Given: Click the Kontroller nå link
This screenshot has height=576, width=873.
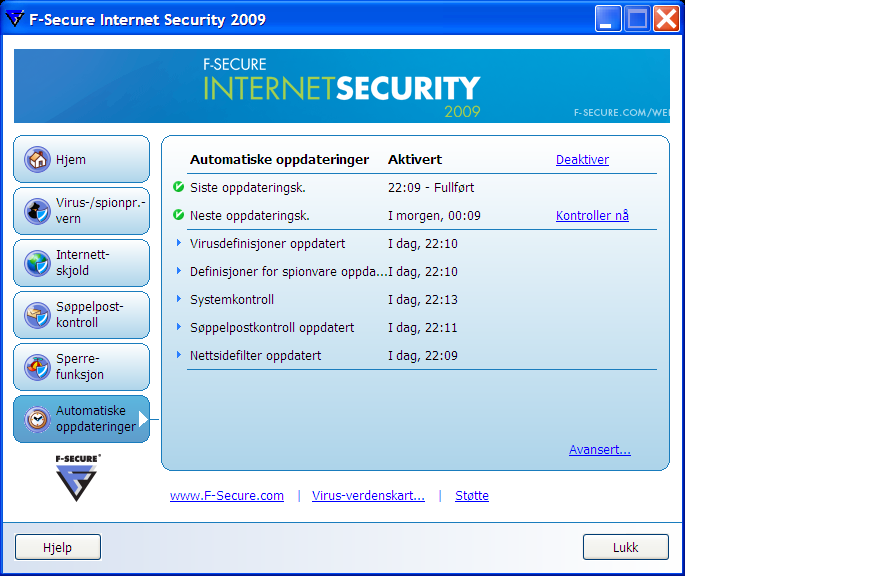Looking at the screenshot, I should click(x=592, y=215).
